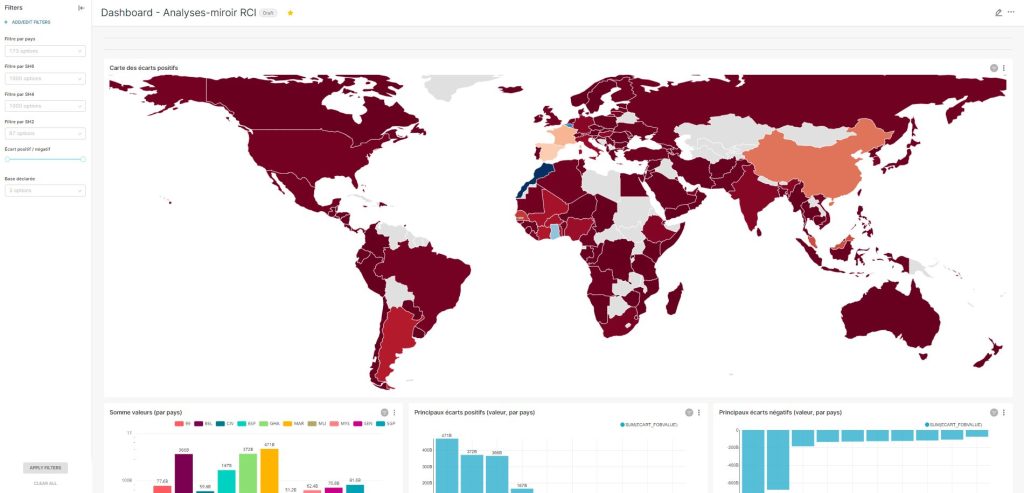Image resolution: width=1024 pixels, height=493 pixels.
Task: Toggle the favorite star for this dashboard
Action: pyautogui.click(x=291, y=12)
